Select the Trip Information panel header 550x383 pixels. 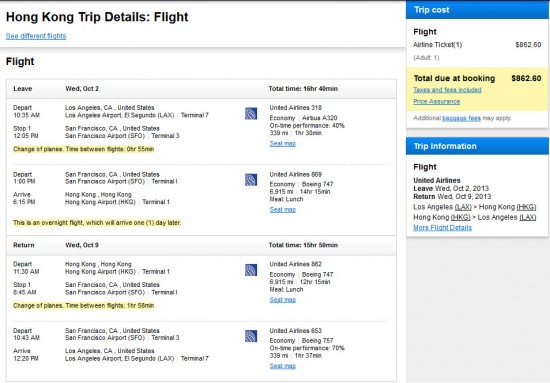point(477,146)
